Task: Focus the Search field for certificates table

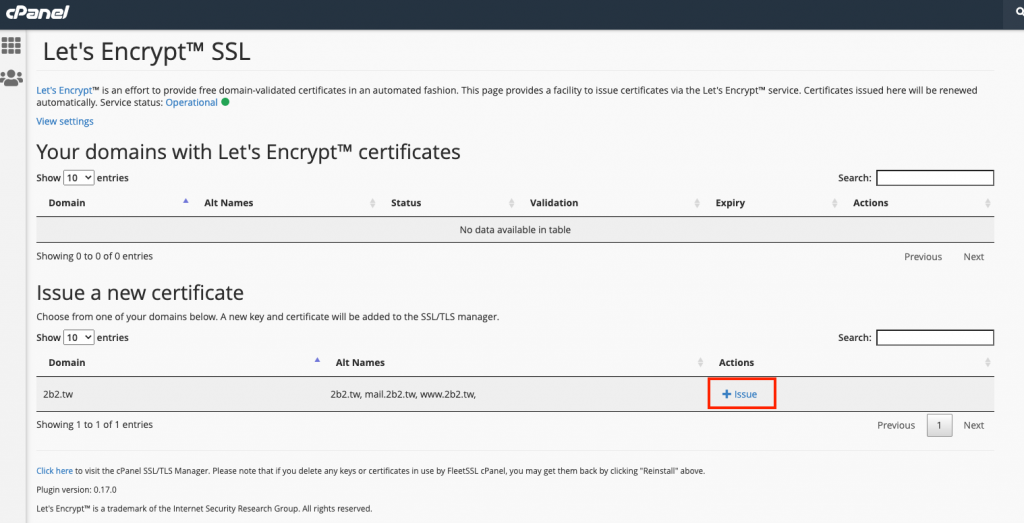Action: [x=935, y=178]
